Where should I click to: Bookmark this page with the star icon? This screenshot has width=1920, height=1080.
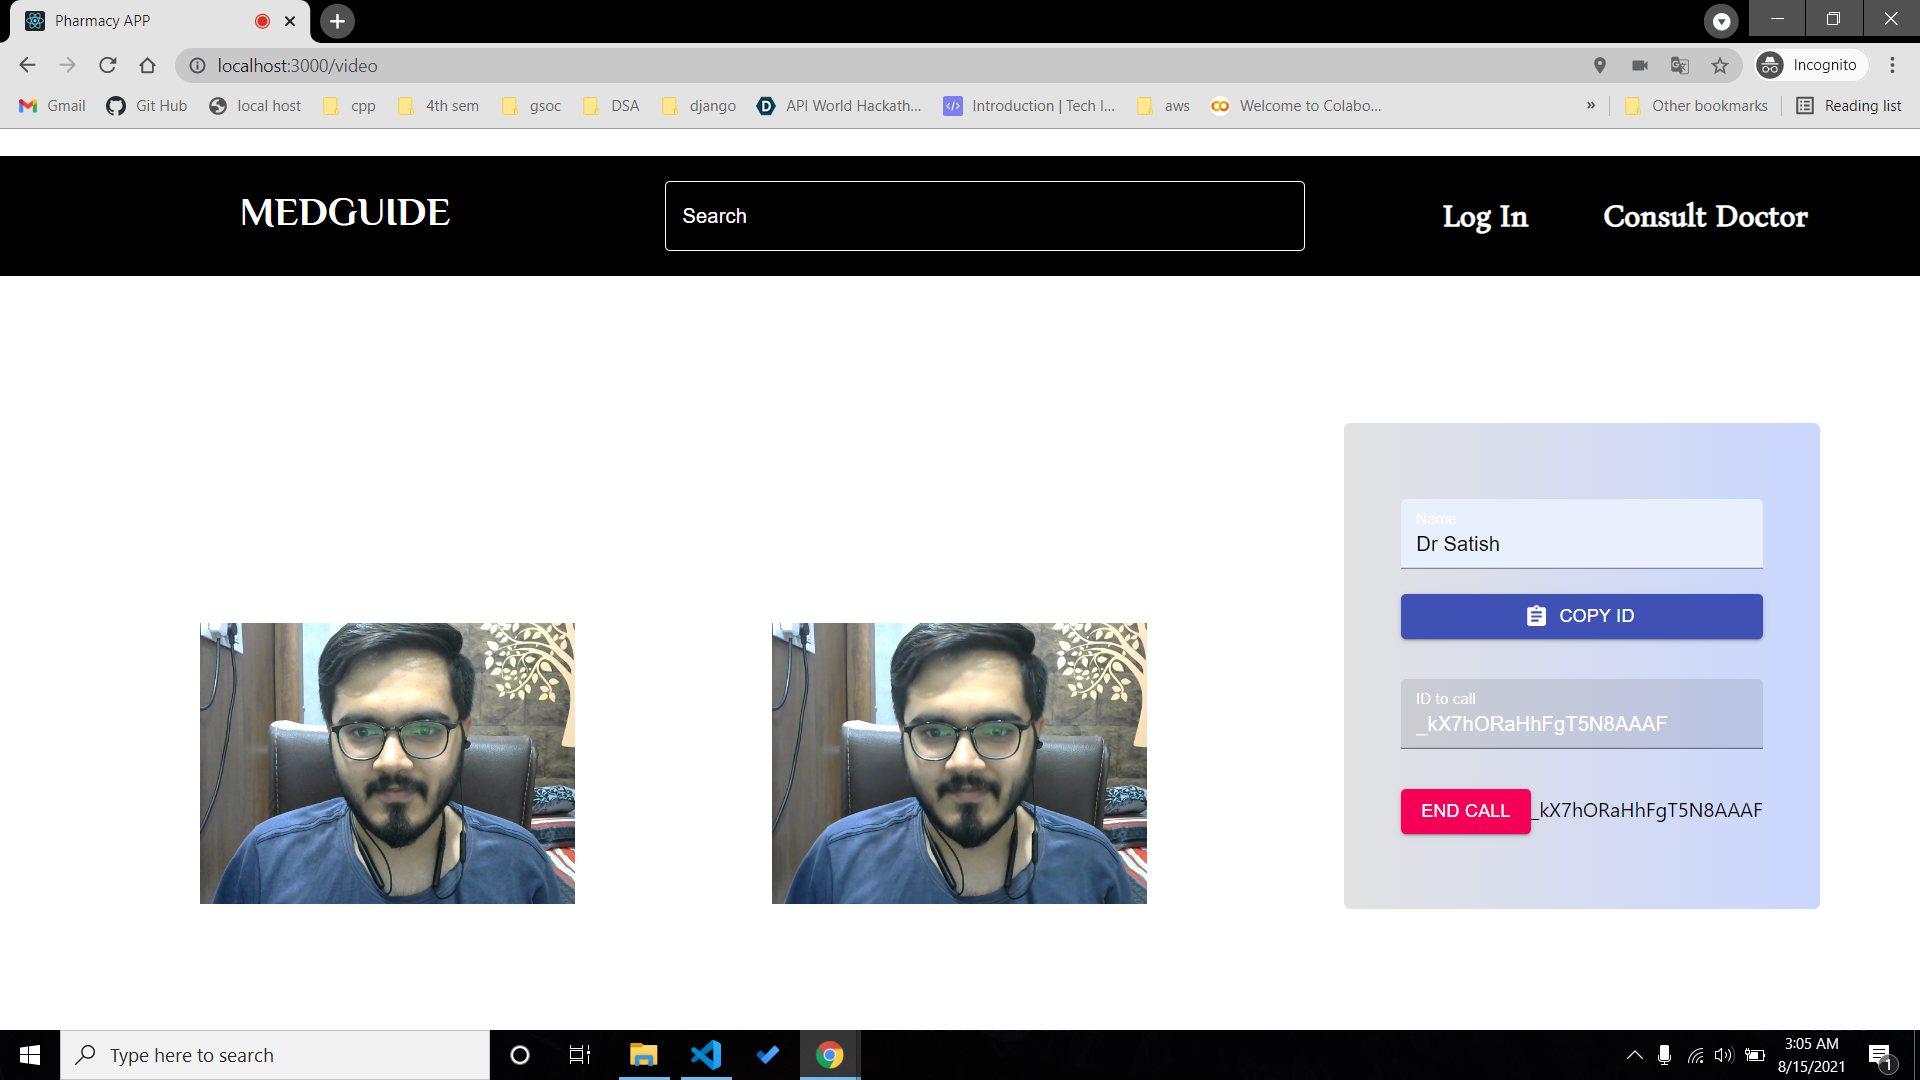(1720, 65)
